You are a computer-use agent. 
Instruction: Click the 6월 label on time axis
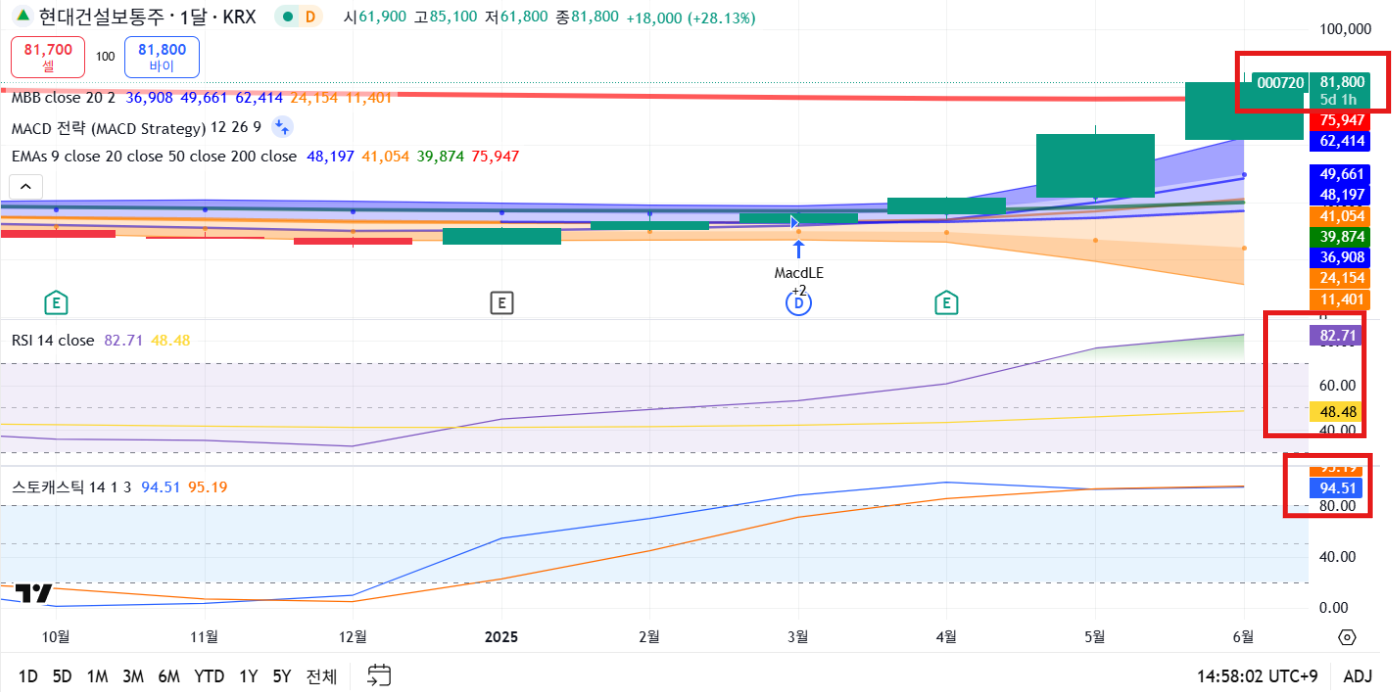(x=1243, y=636)
